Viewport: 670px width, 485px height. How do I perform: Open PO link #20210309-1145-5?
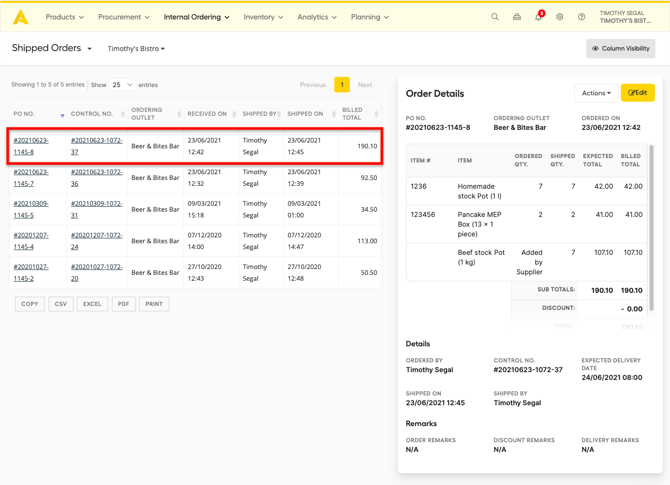pyautogui.click(x=31, y=209)
